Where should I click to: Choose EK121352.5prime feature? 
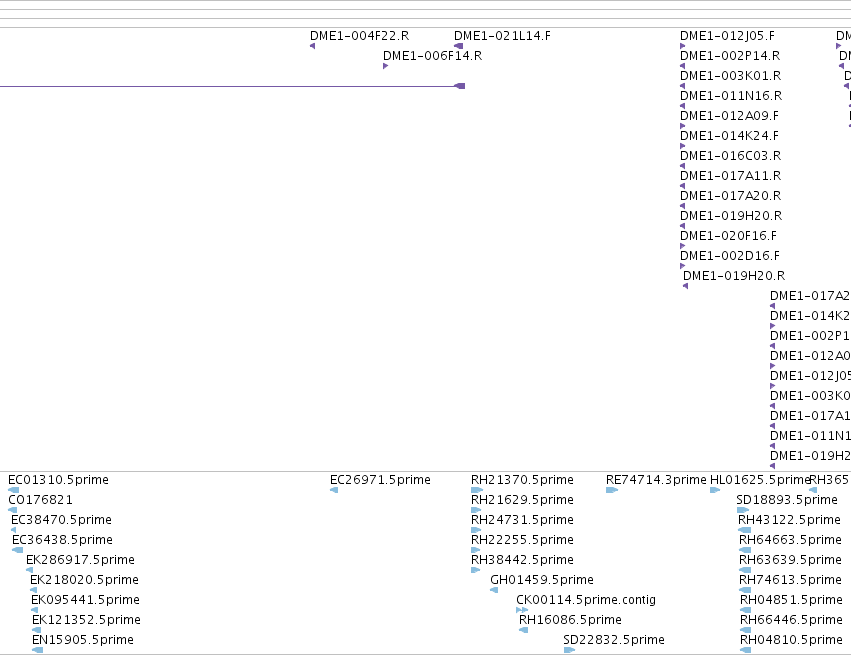coord(86,620)
